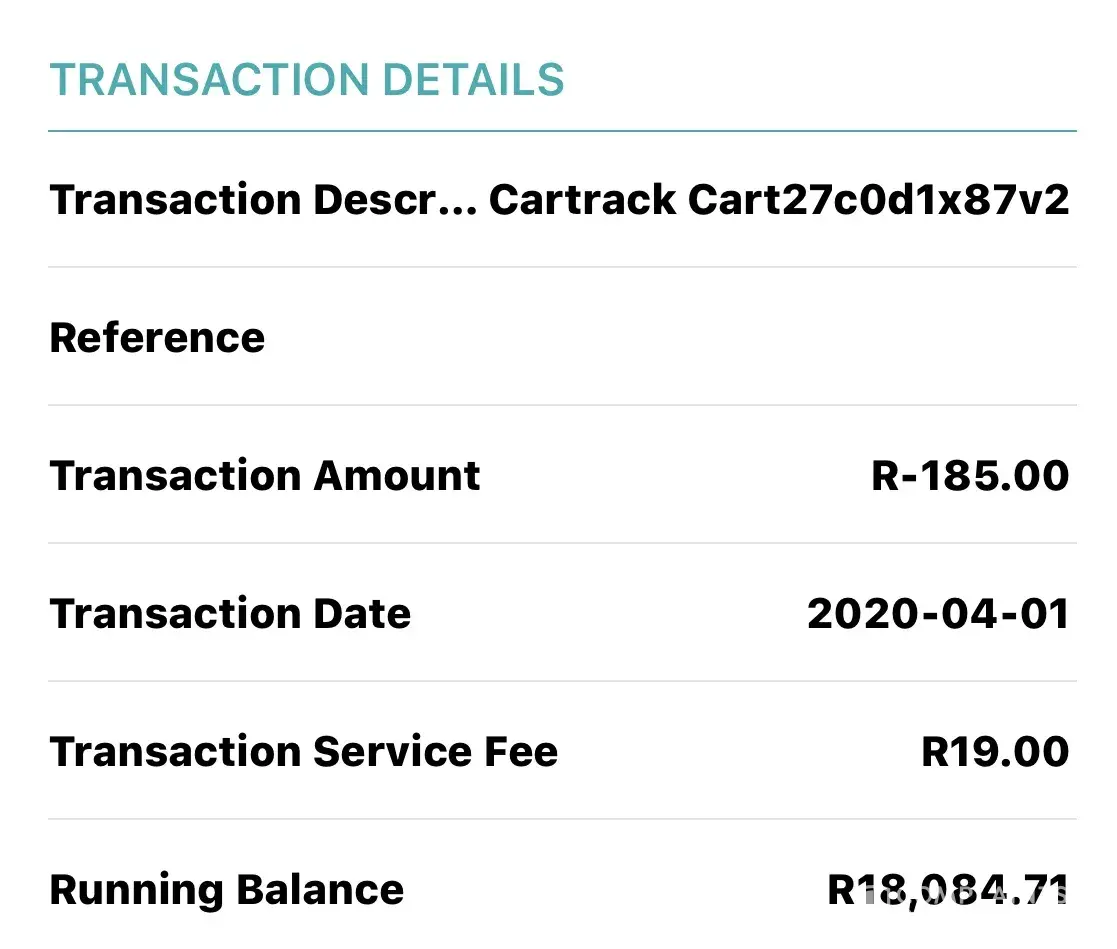Click the Cart27c0d1x87v2 description code

pos(878,200)
